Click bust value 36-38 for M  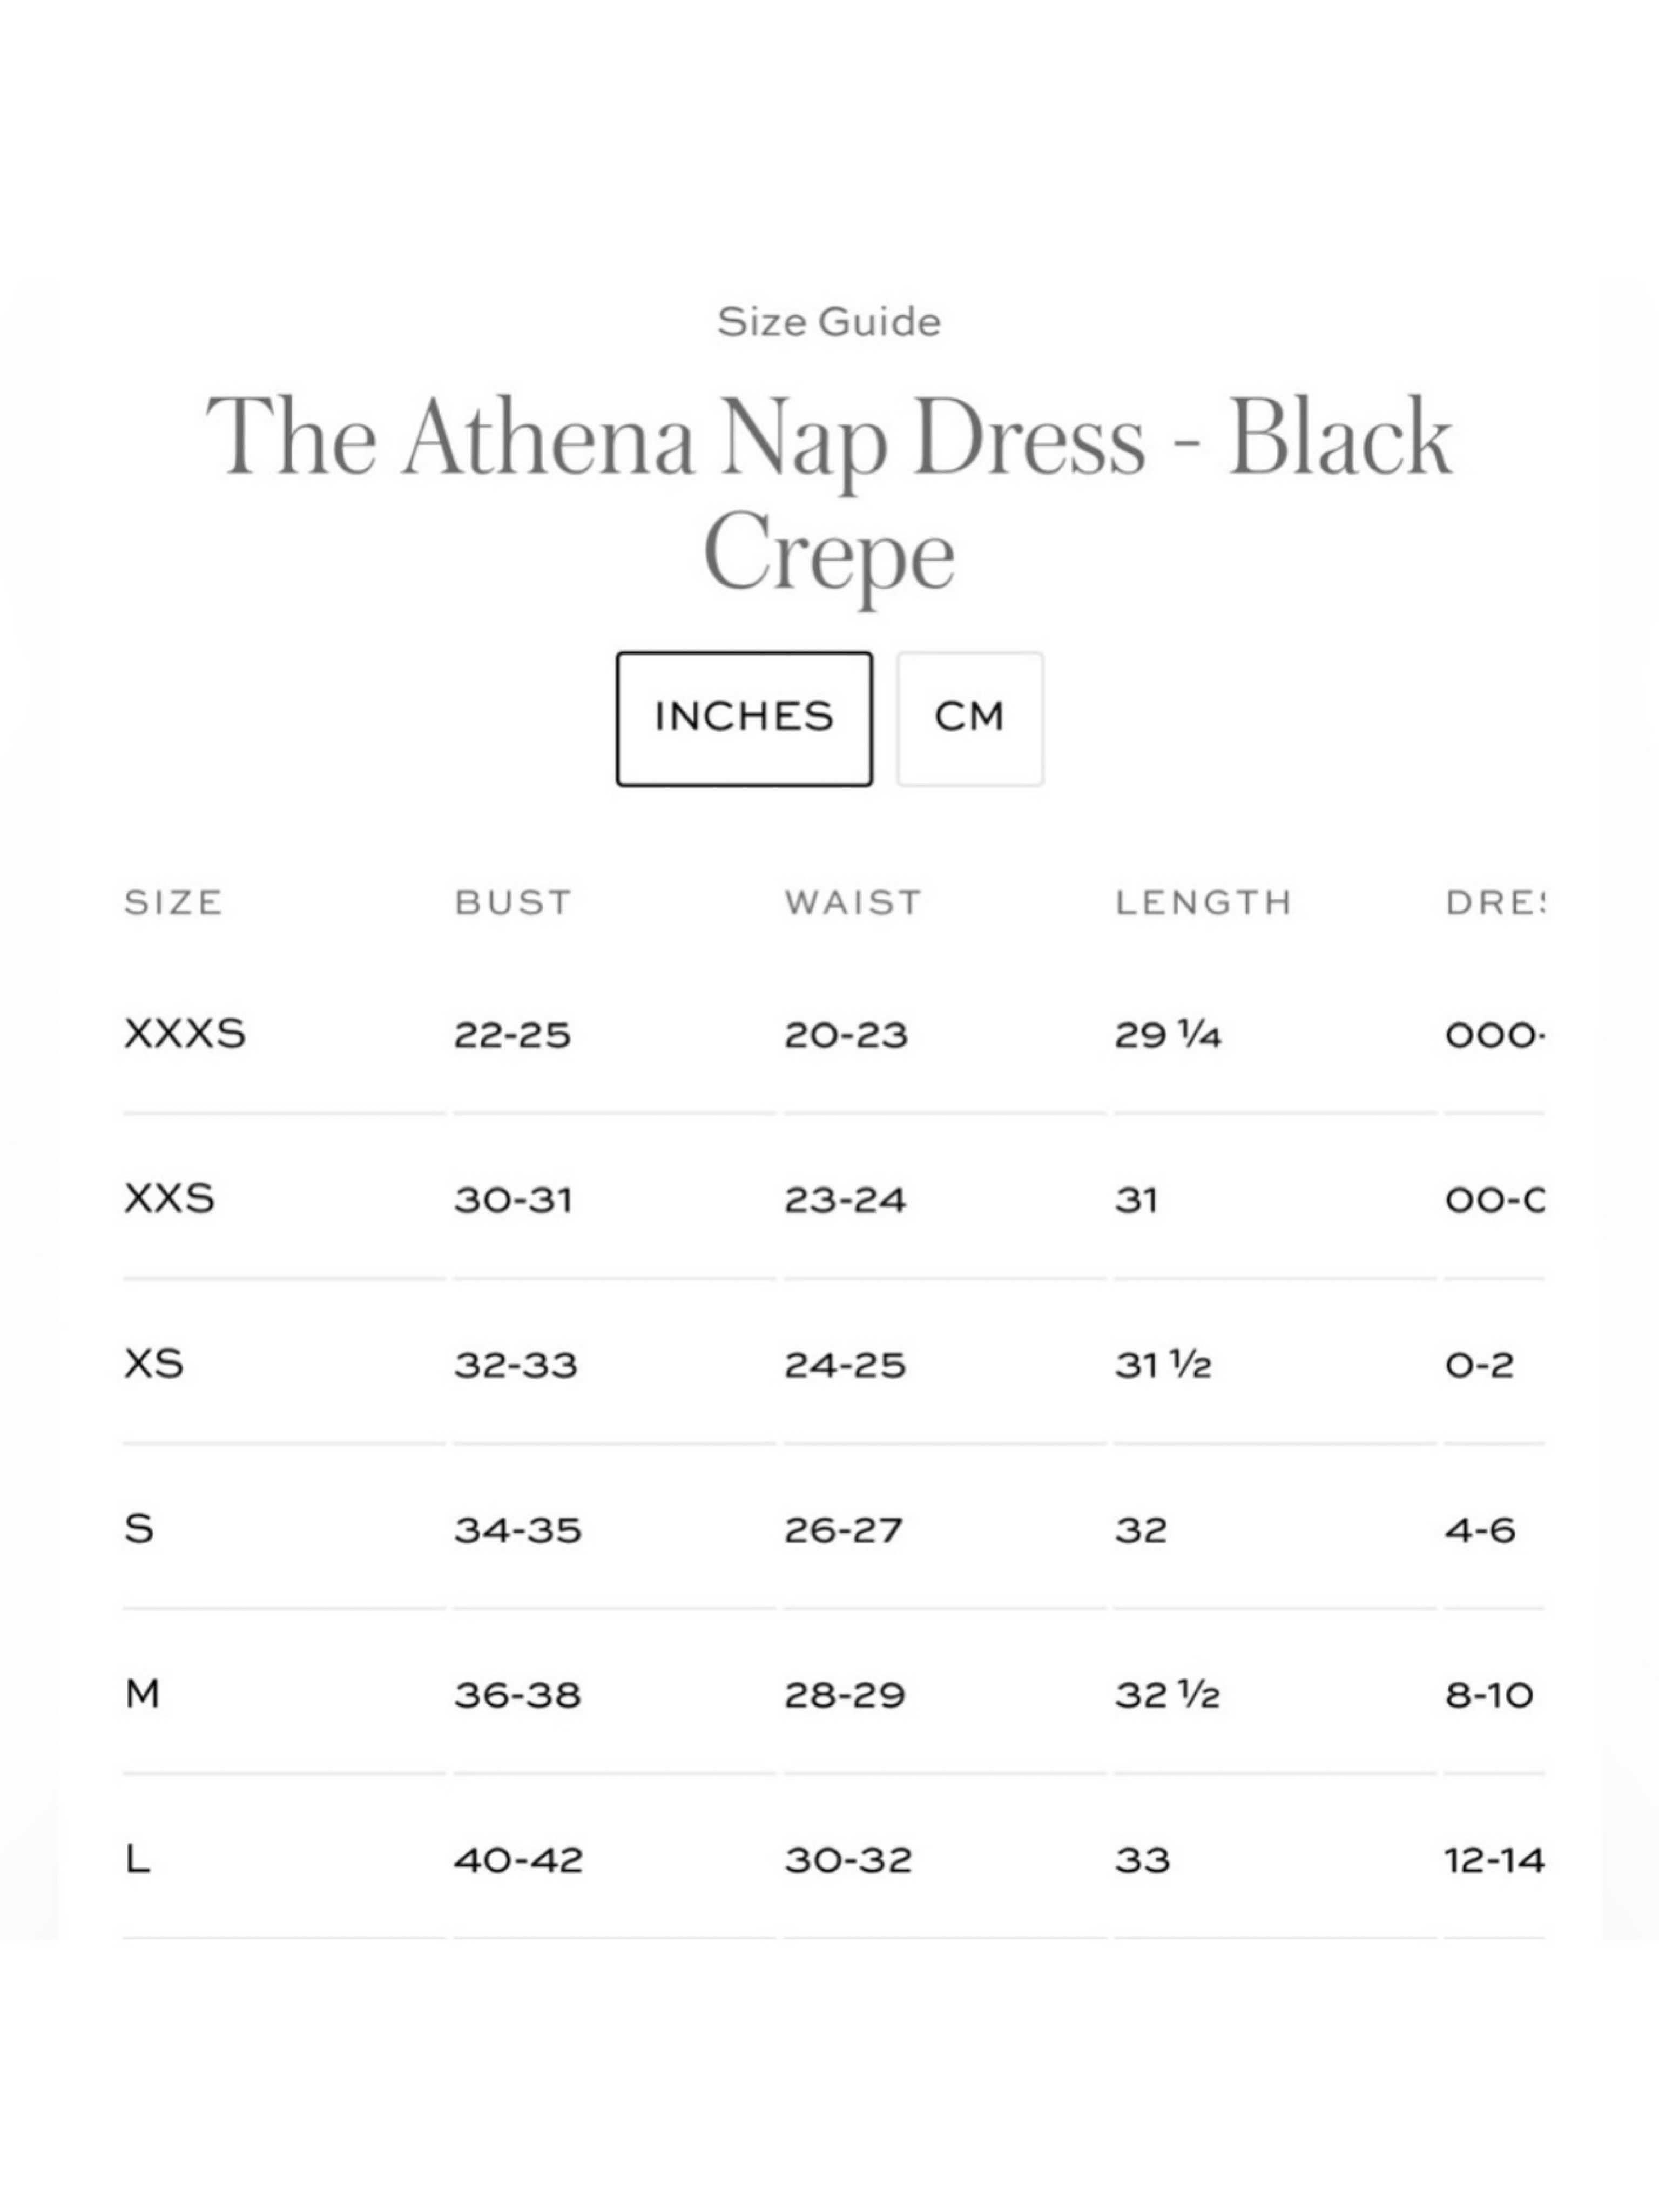(517, 1694)
